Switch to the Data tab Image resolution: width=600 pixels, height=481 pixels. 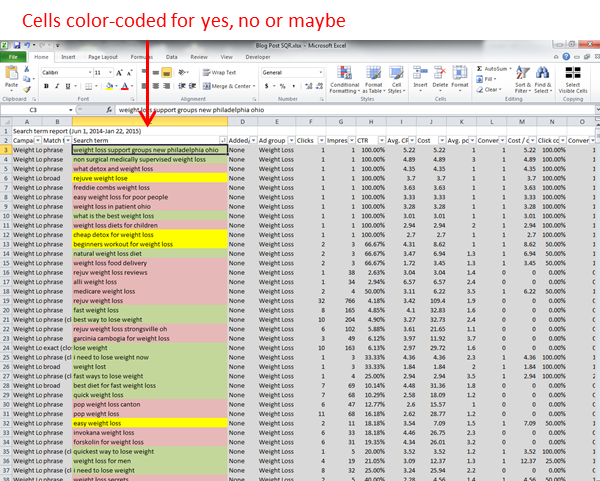coord(171,57)
